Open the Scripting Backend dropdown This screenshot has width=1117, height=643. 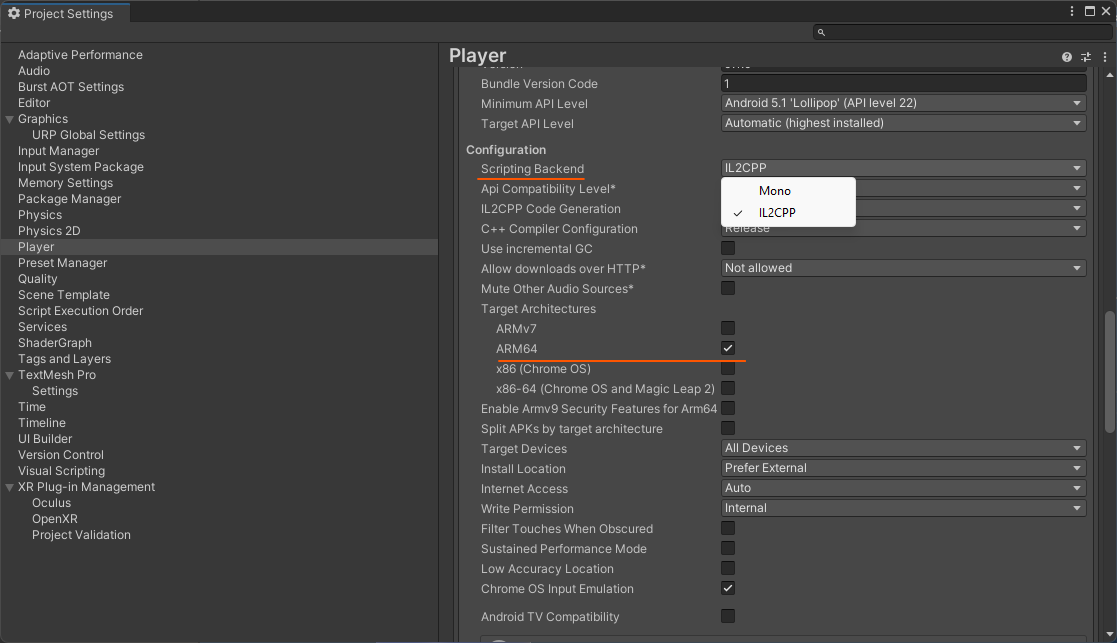[903, 168]
